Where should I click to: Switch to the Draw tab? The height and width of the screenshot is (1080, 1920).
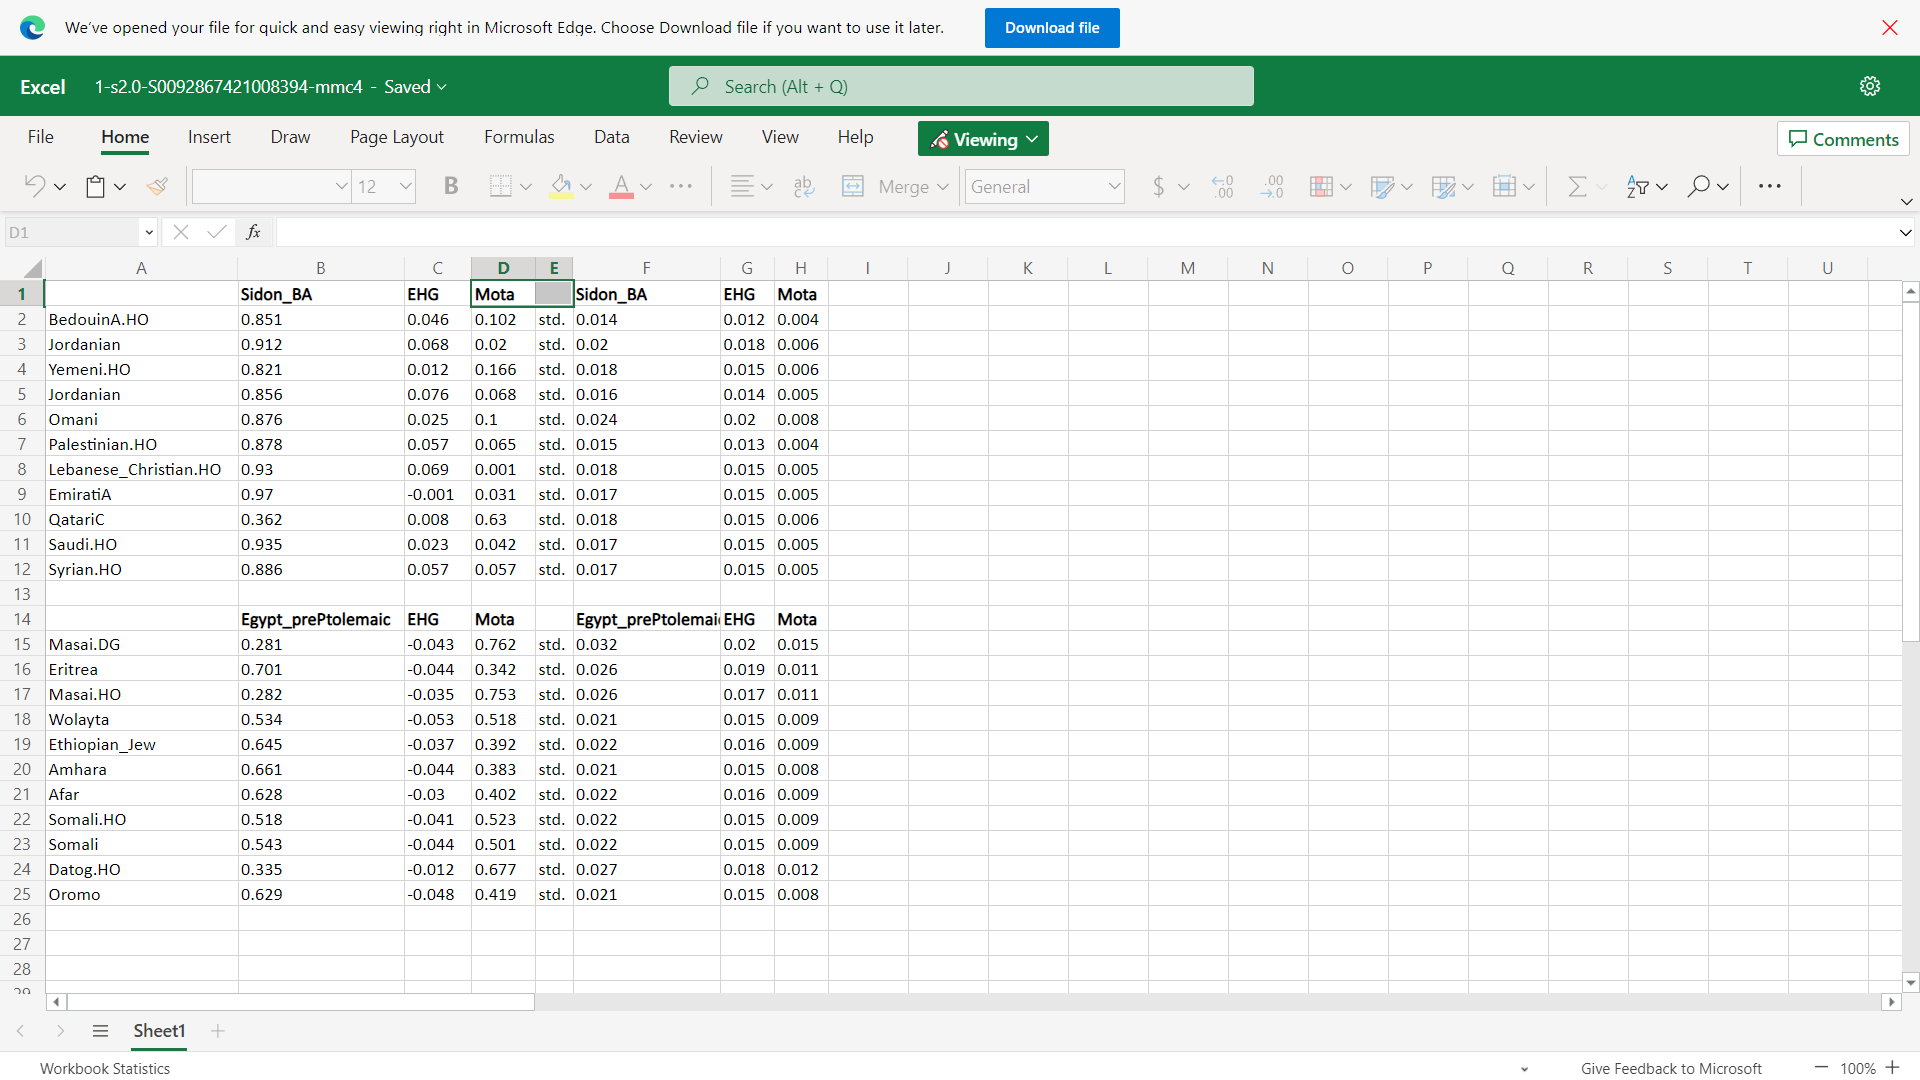[x=290, y=137]
